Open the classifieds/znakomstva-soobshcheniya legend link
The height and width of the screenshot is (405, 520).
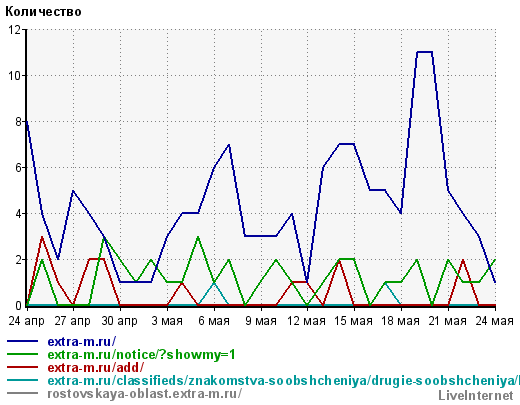pos(283,381)
